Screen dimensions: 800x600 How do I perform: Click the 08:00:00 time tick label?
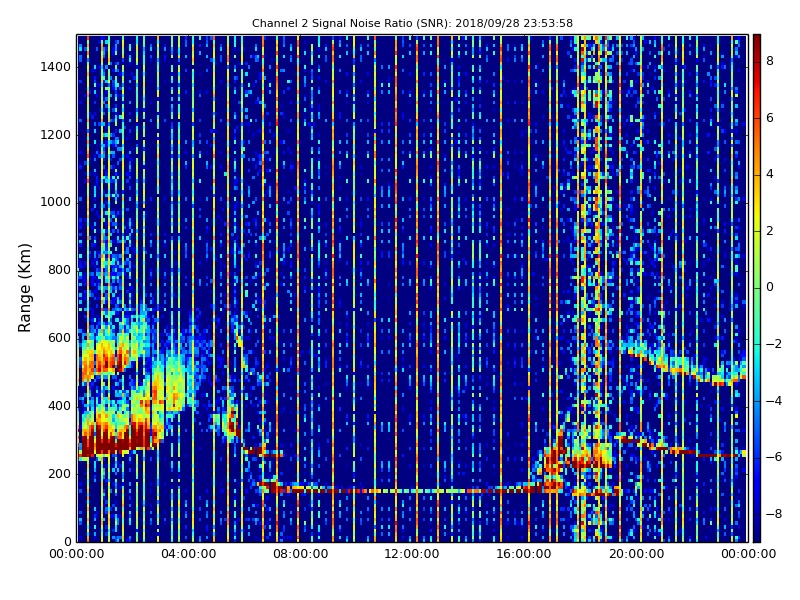301,554
